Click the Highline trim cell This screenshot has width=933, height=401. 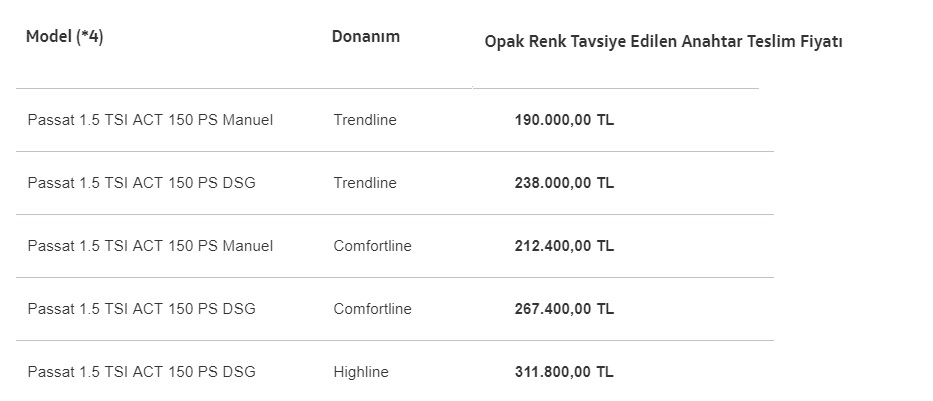361,372
